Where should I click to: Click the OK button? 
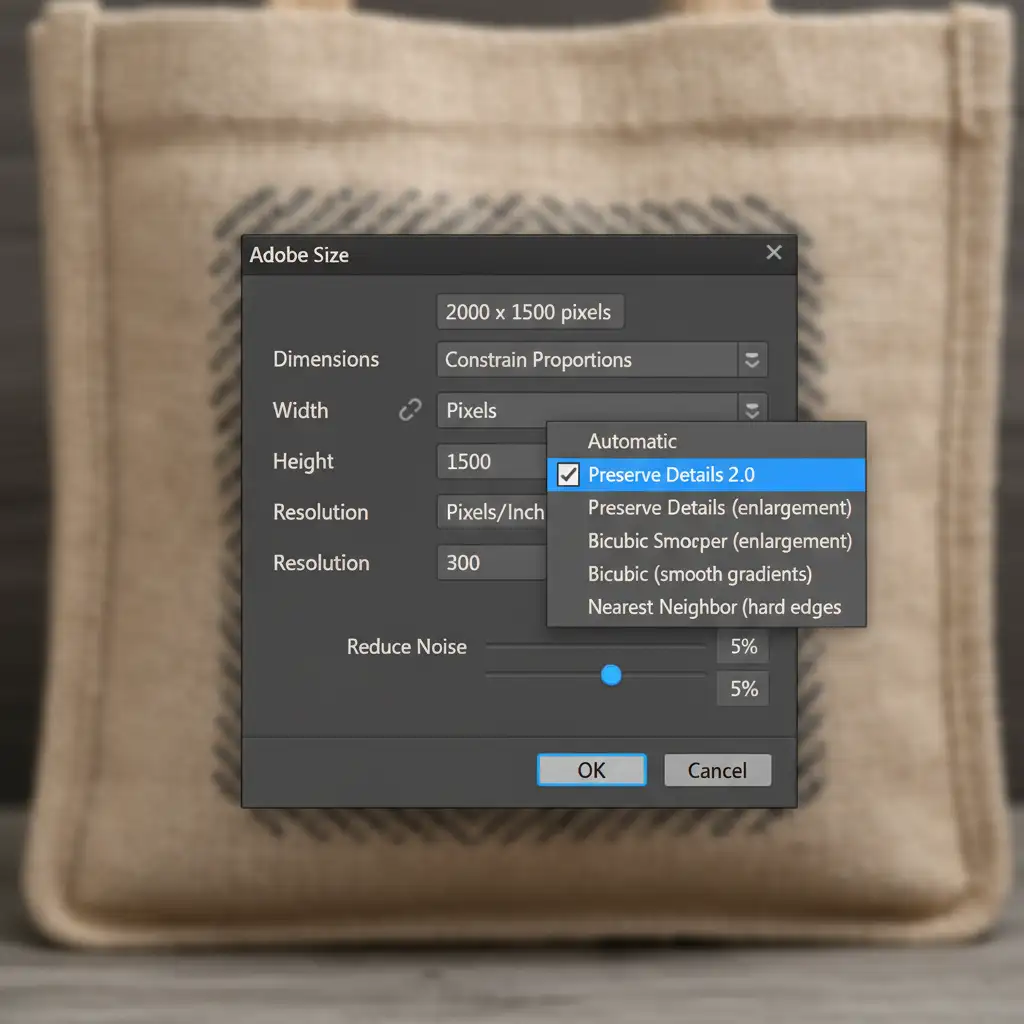click(x=591, y=770)
